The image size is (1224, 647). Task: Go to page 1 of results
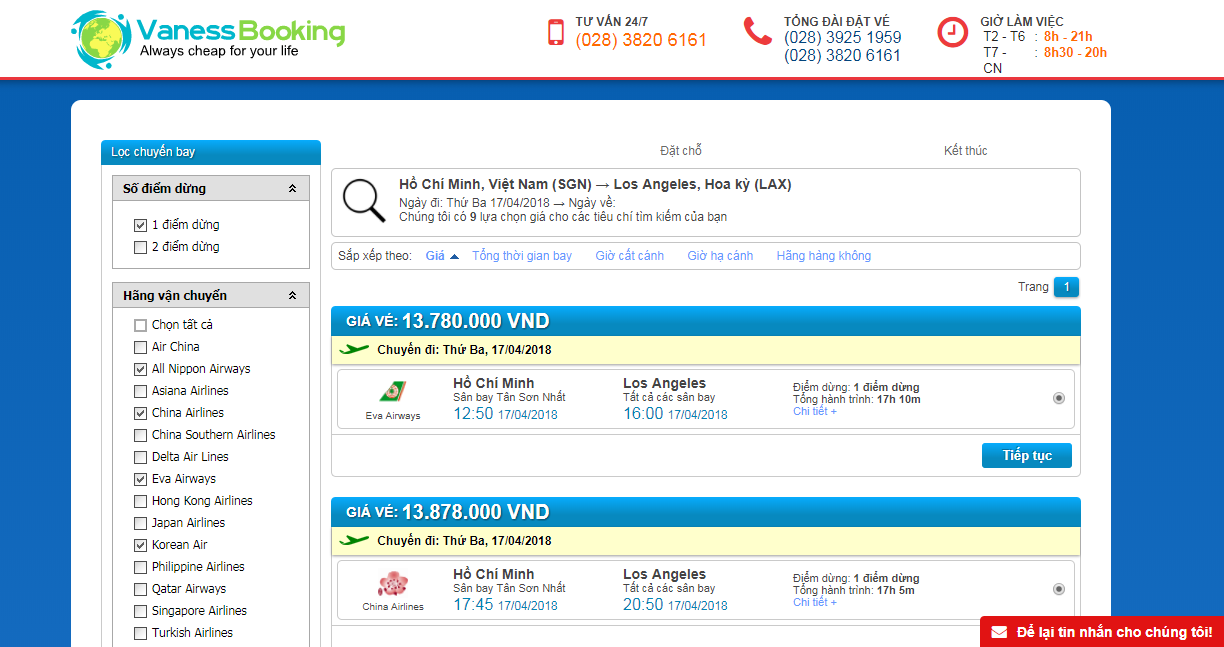click(x=1066, y=287)
